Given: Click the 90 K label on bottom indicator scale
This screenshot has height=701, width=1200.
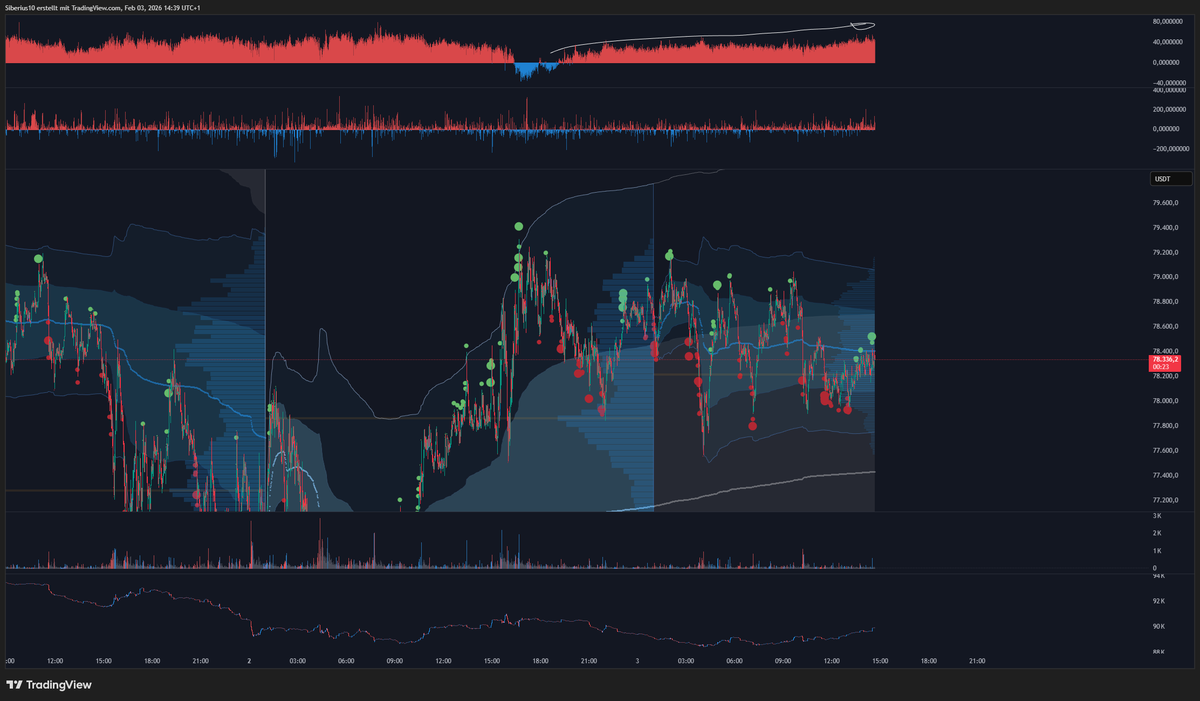Looking at the screenshot, I should pos(1159,627).
